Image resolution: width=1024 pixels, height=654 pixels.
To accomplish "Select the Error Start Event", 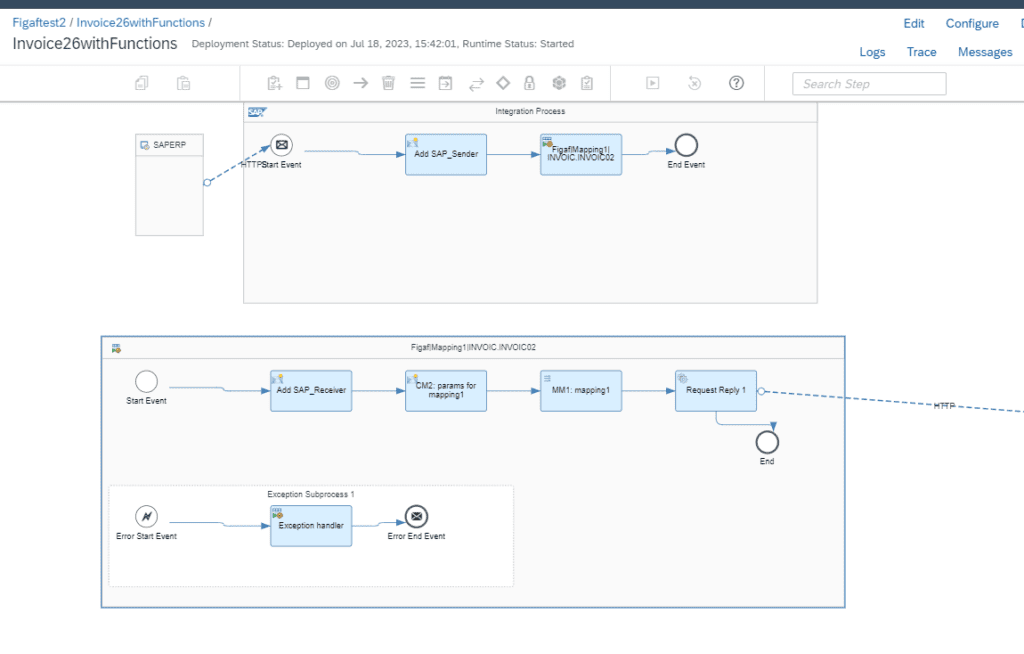I will (x=146, y=517).
